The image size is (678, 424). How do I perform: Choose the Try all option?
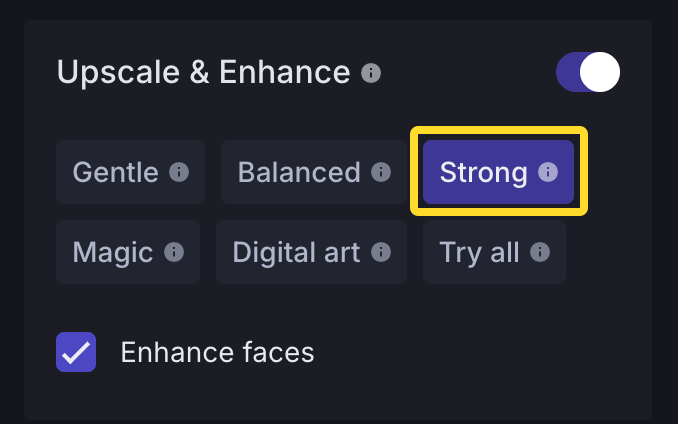click(494, 252)
